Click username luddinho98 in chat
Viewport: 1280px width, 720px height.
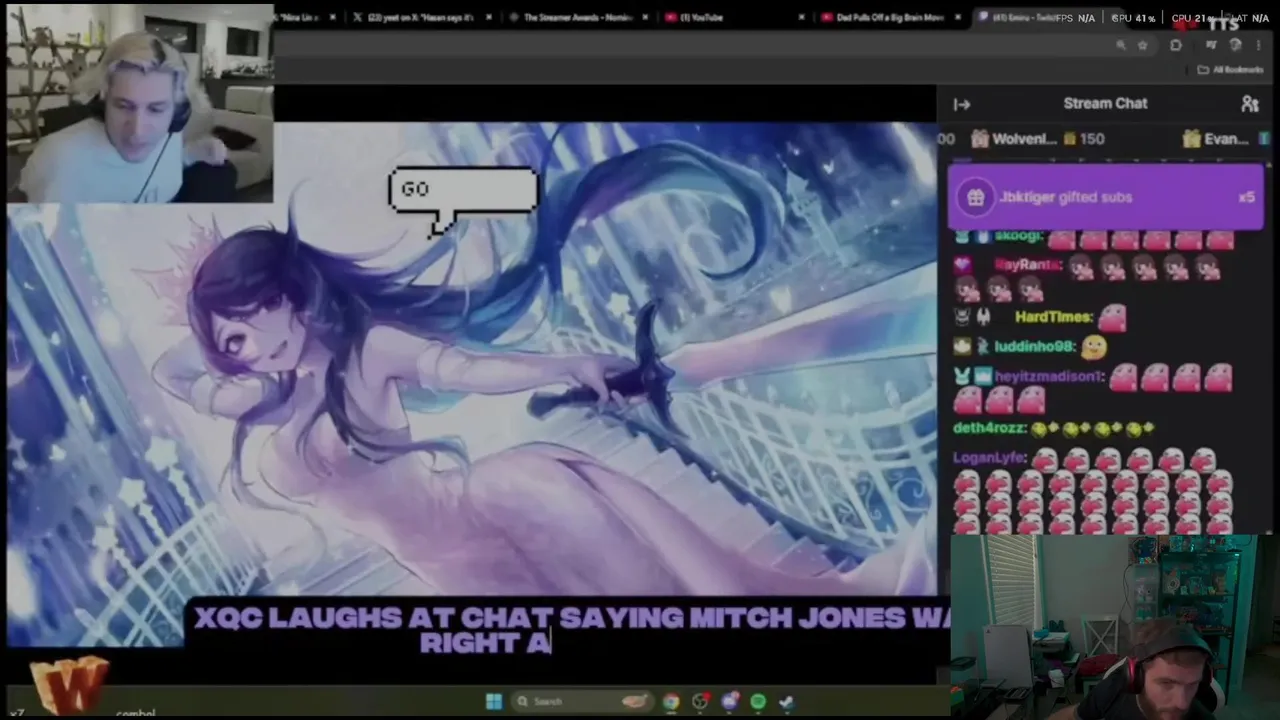pos(1034,346)
